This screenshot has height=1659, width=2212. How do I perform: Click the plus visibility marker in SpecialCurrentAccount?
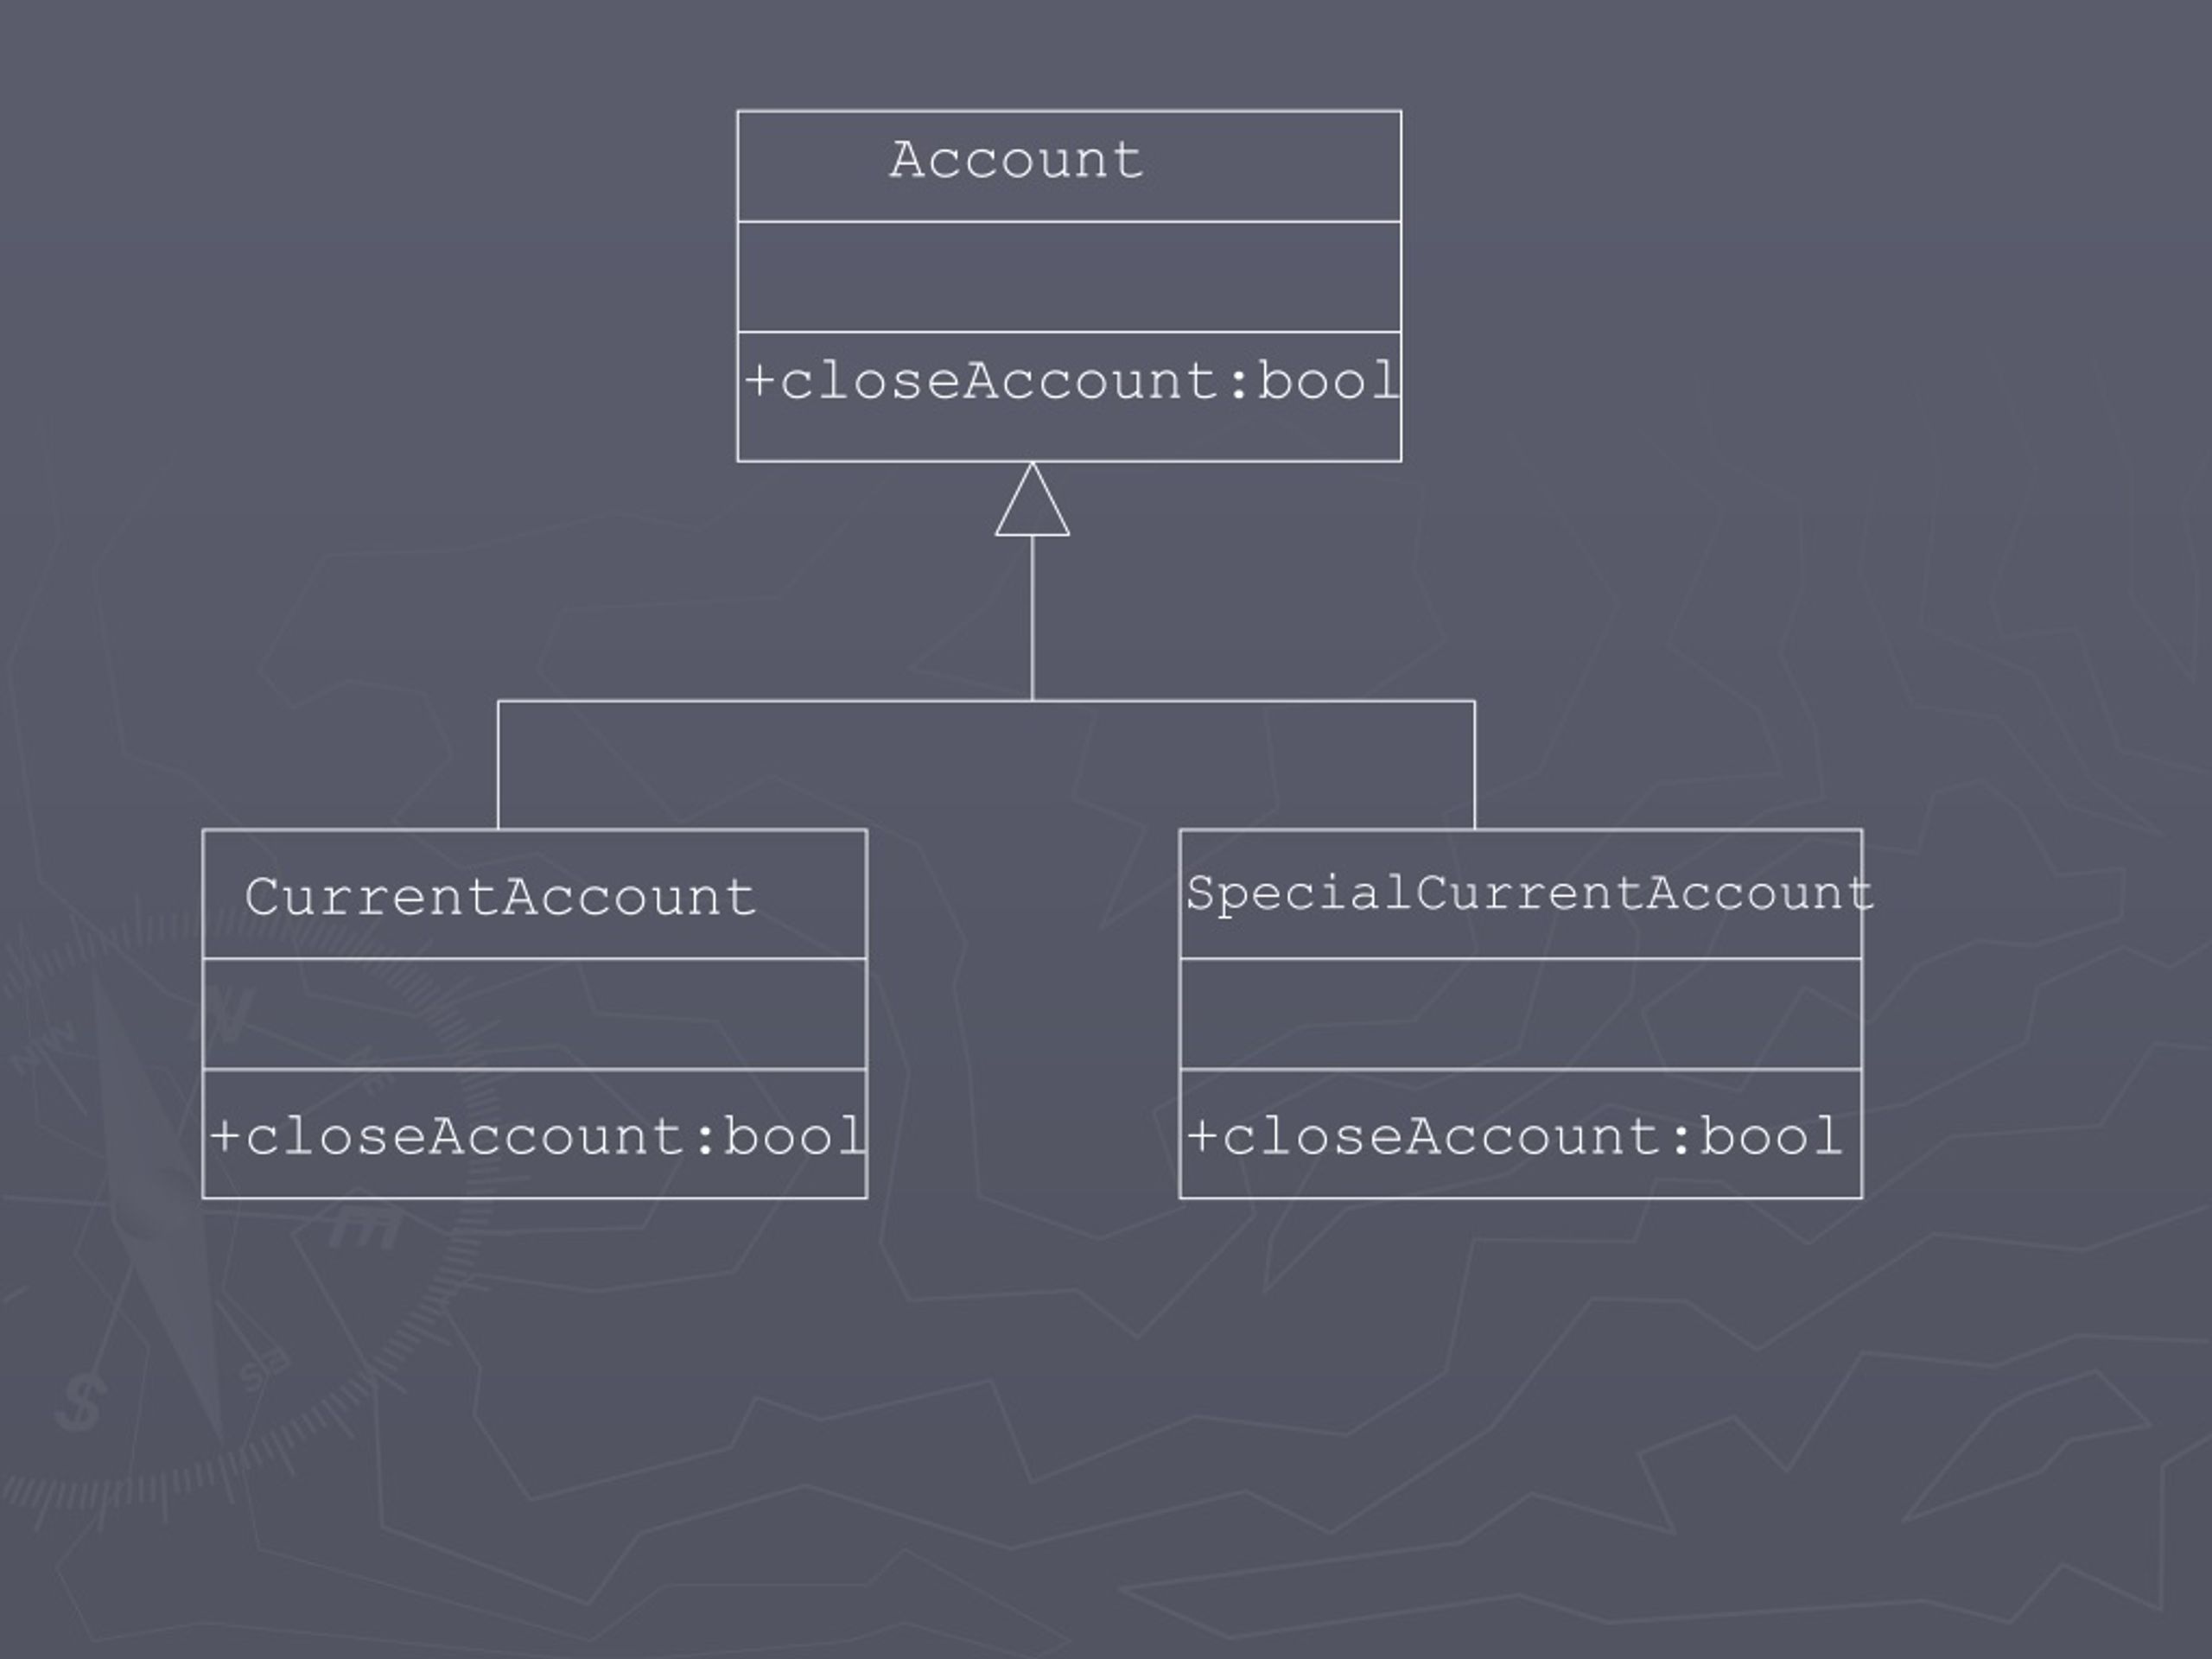coord(1202,1137)
